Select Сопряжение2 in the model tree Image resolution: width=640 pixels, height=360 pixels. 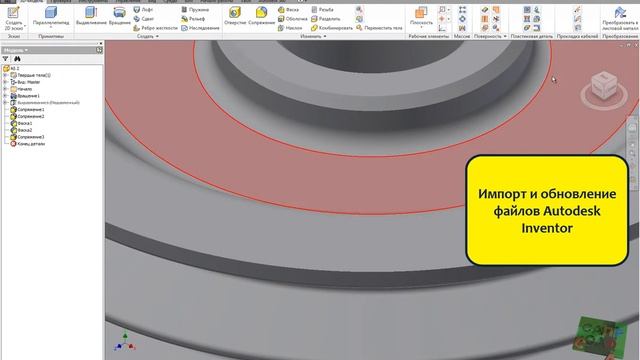tap(27, 116)
